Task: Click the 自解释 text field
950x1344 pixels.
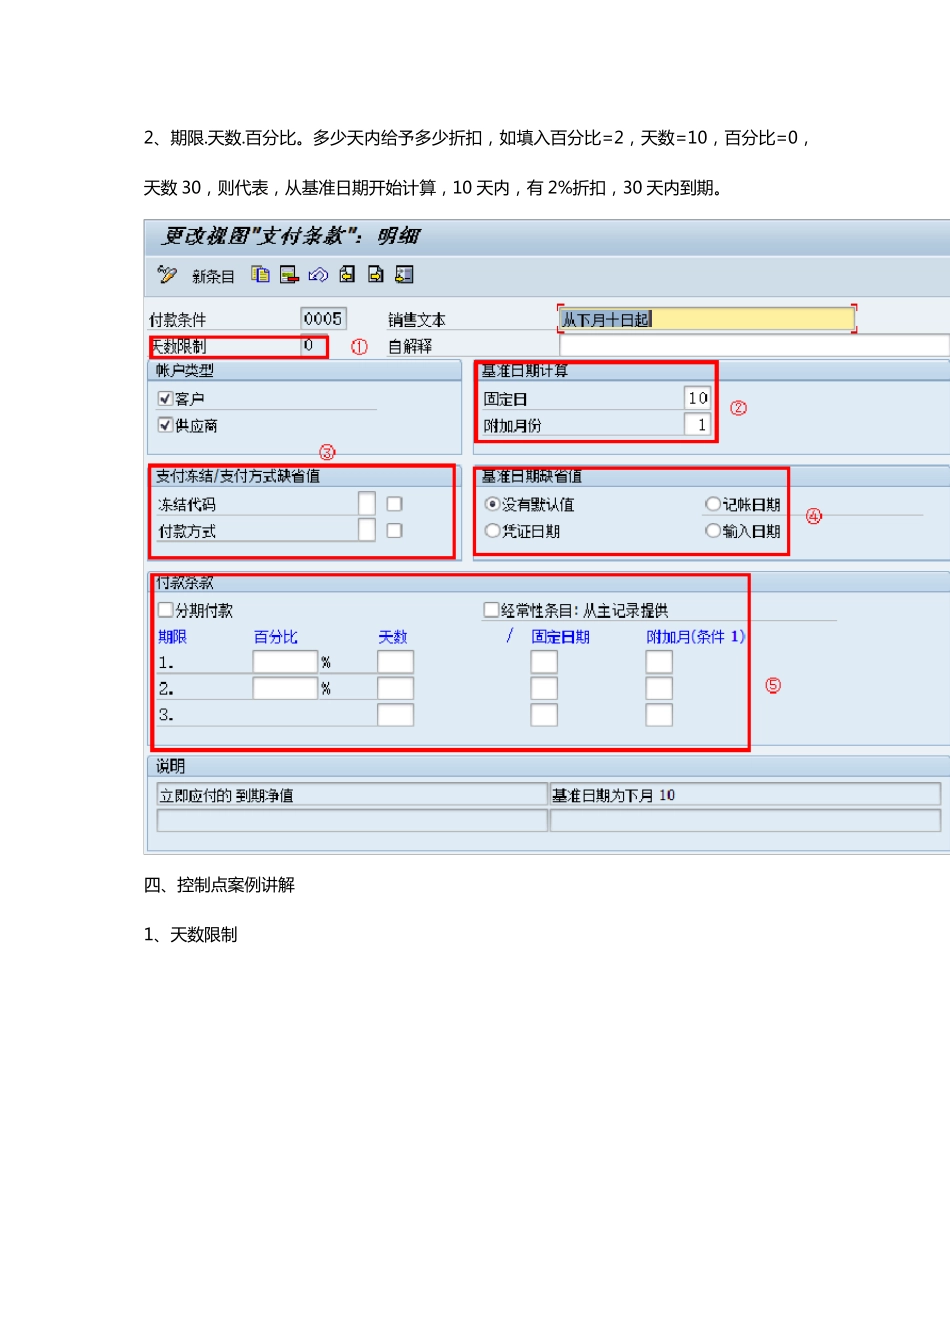Action: [x=754, y=346]
